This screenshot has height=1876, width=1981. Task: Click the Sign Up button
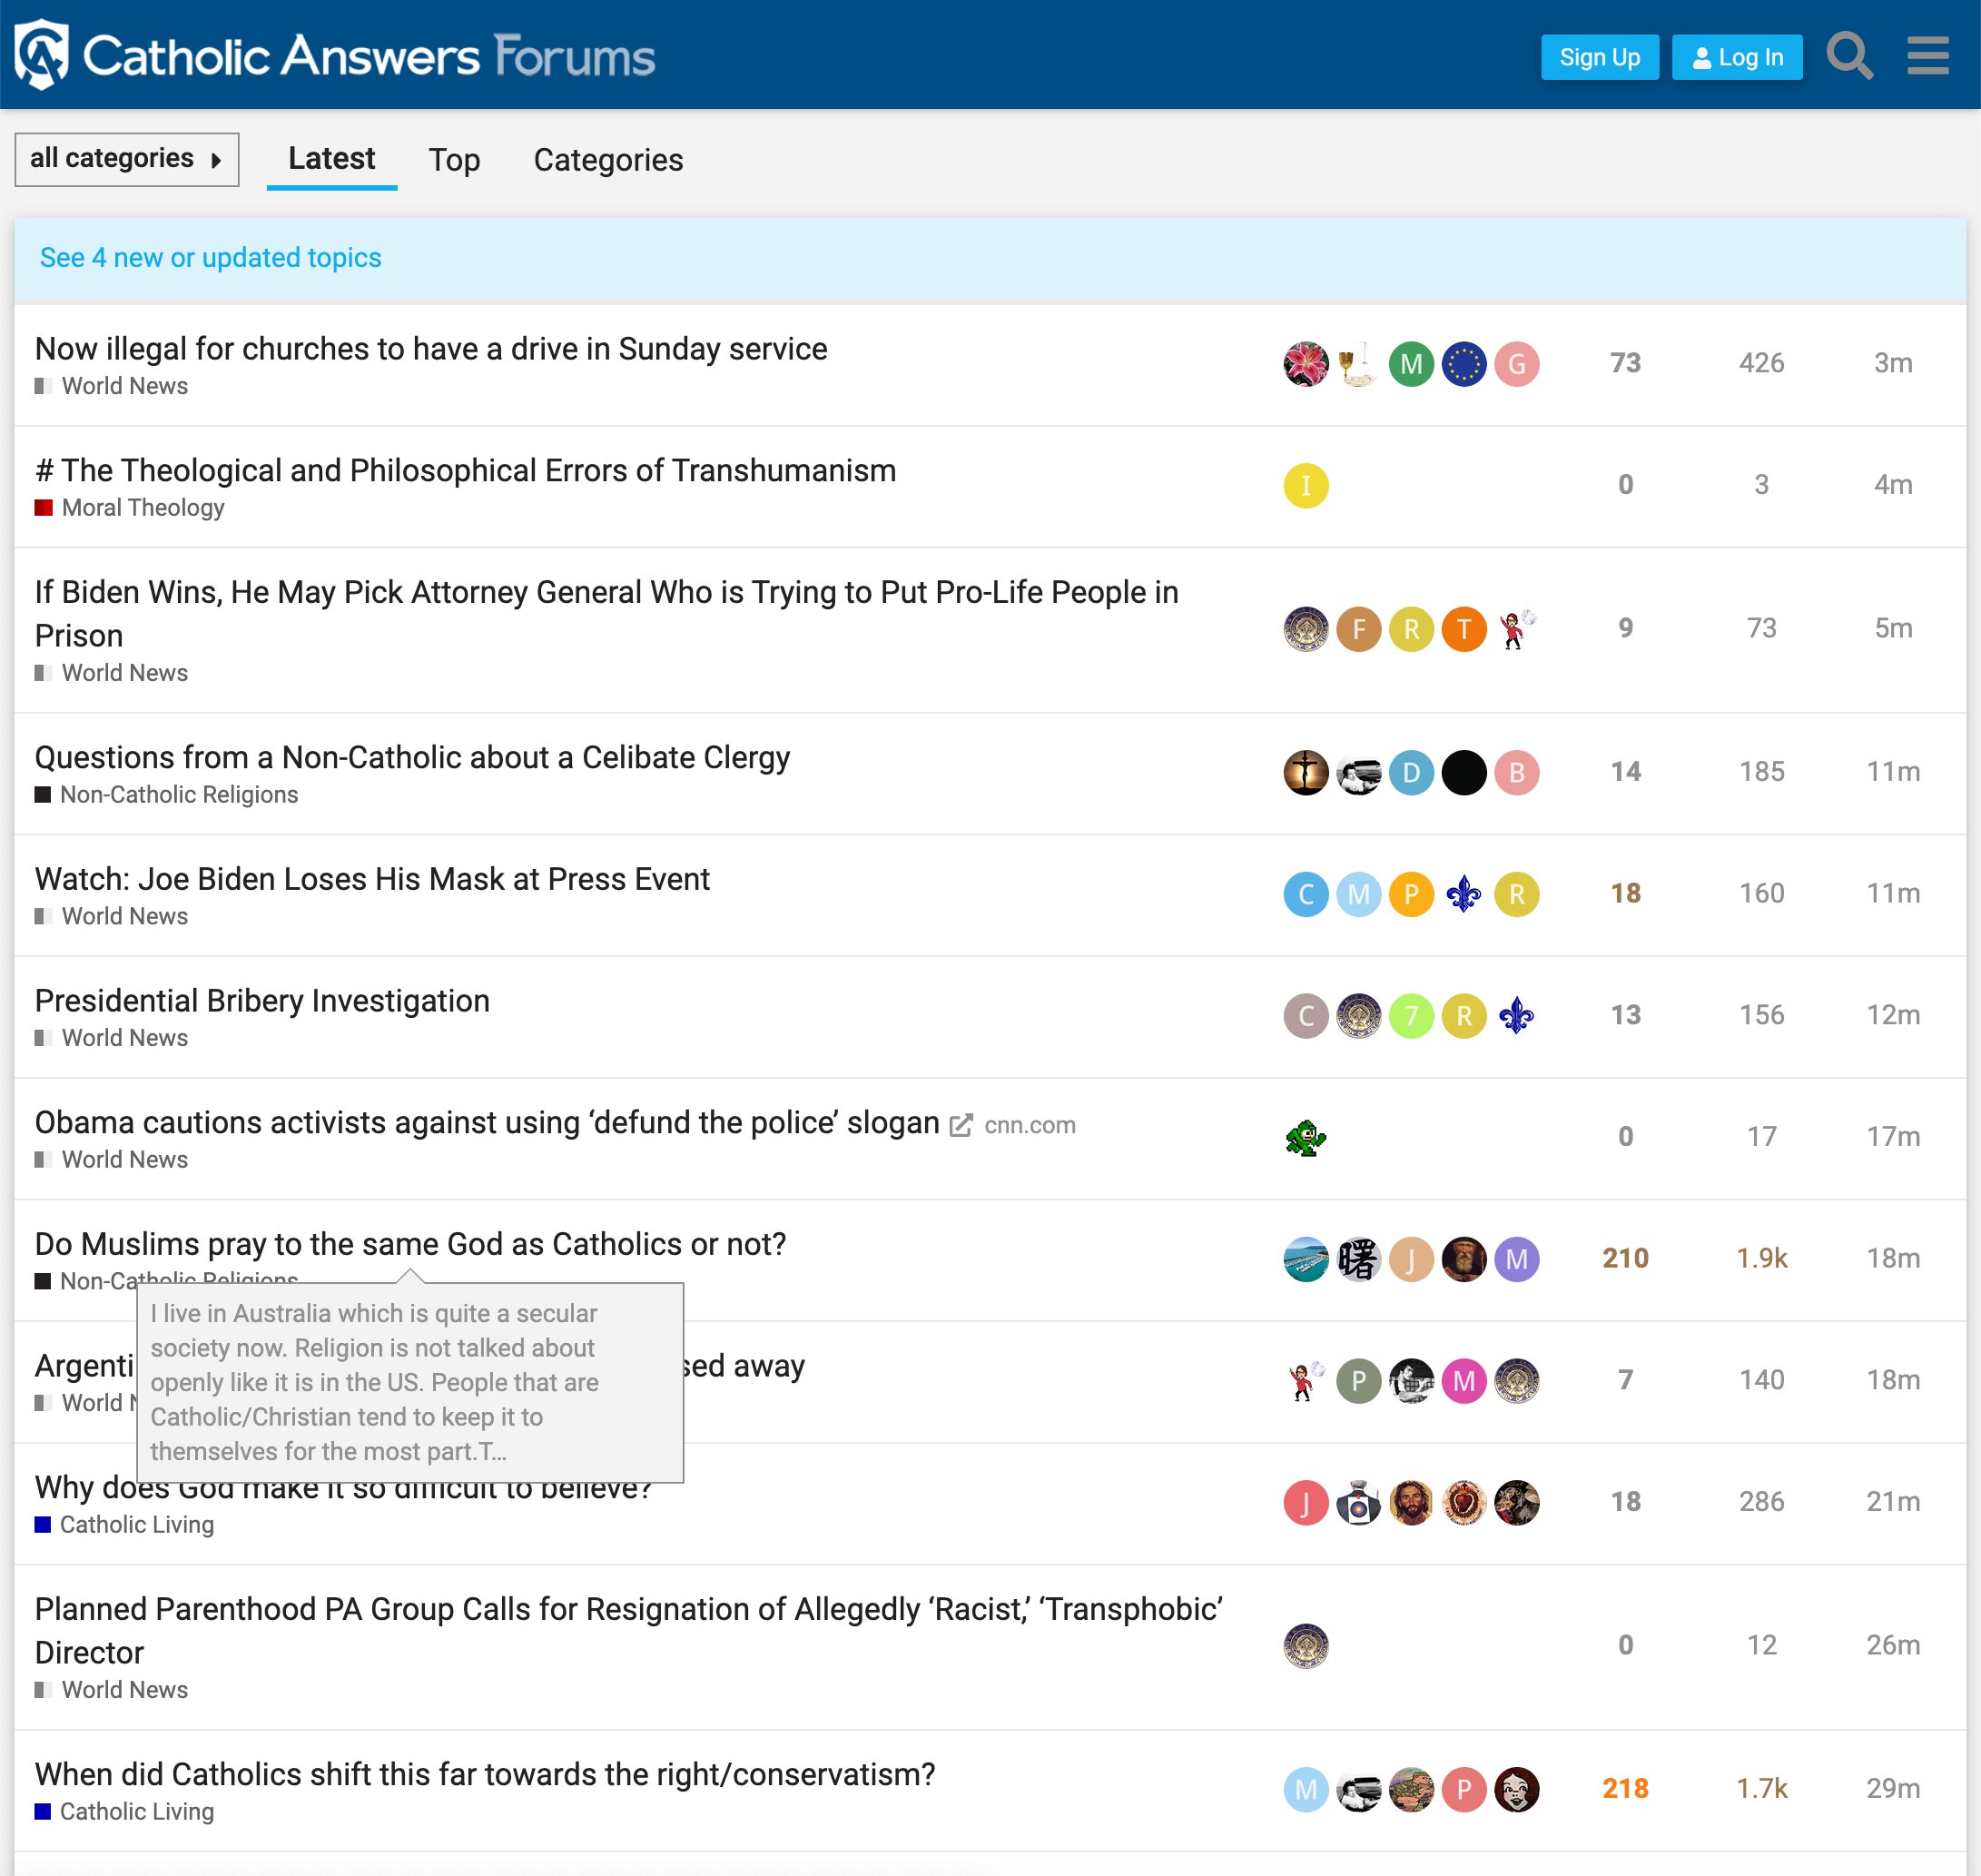coord(1599,57)
